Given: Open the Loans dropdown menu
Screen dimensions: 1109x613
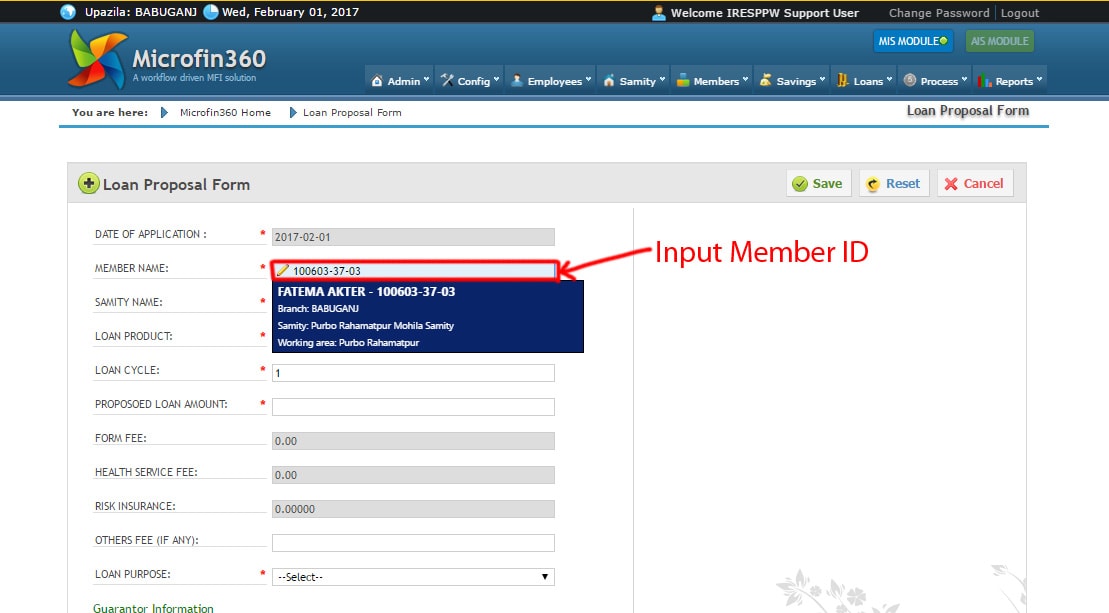Looking at the screenshot, I should pyautogui.click(x=863, y=81).
